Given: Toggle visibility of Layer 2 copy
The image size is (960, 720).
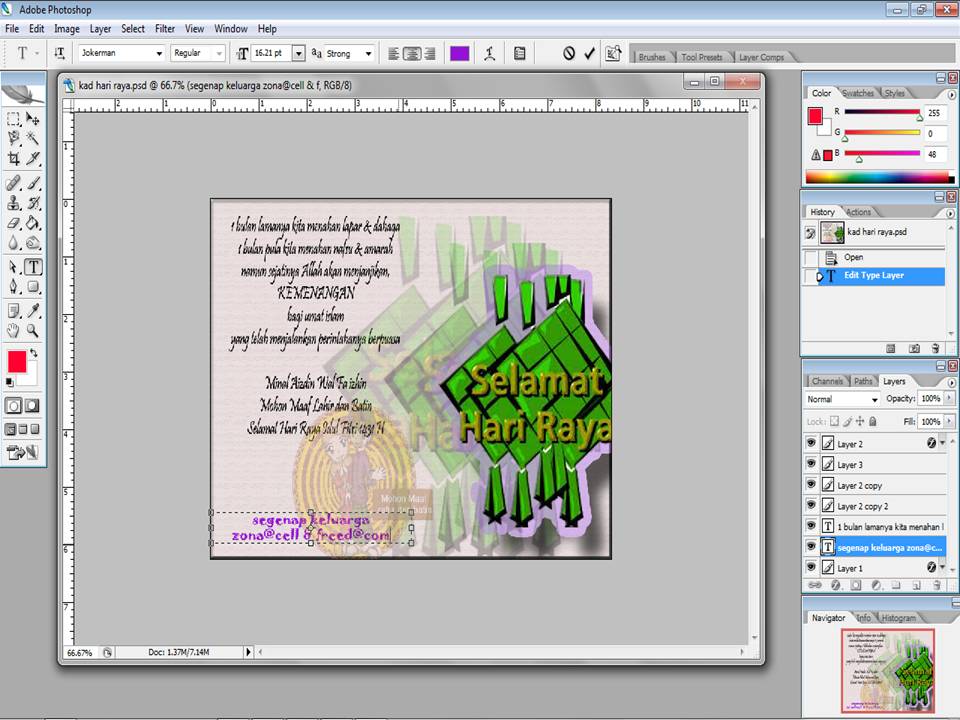Looking at the screenshot, I should pos(811,484).
